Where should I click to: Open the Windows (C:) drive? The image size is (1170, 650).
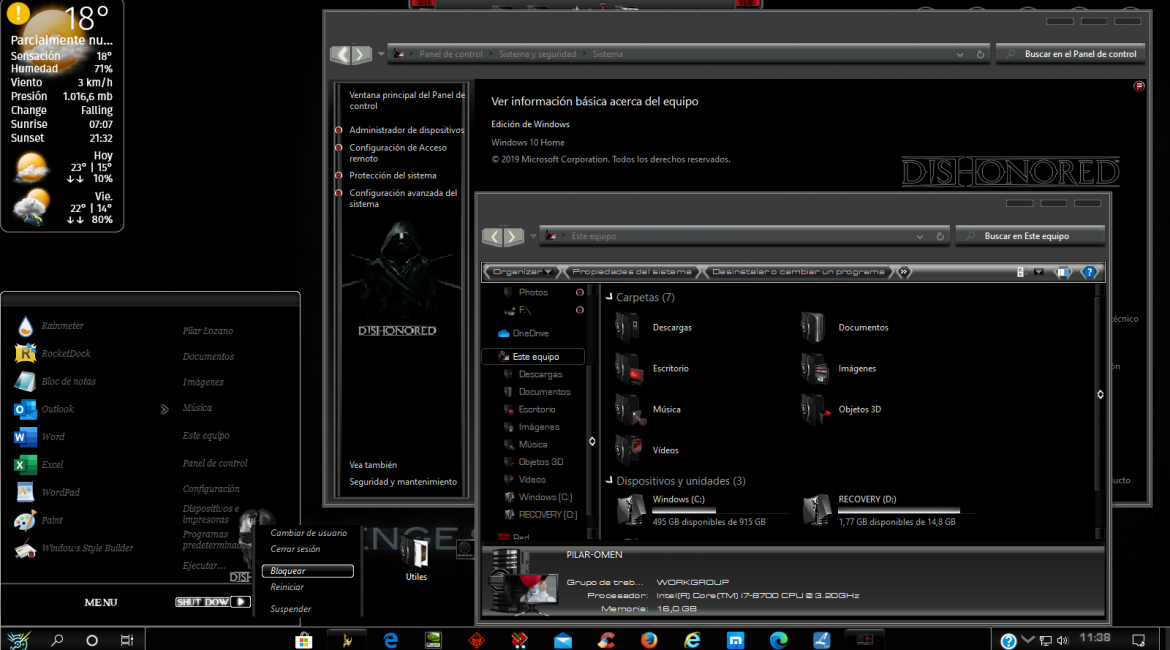pos(701,510)
